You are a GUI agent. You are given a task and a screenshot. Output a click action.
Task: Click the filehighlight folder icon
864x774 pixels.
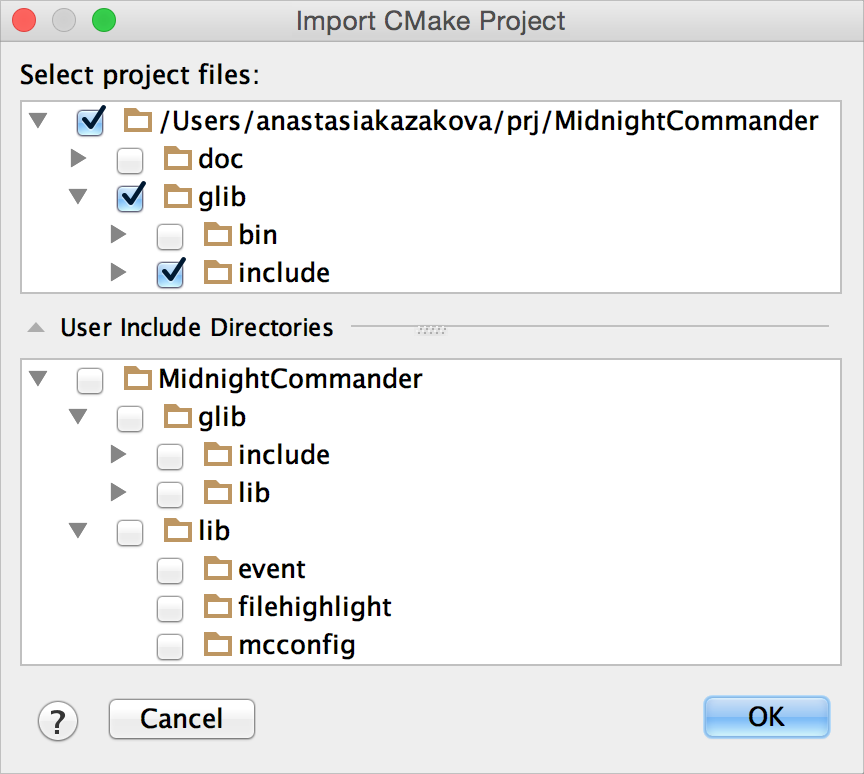click(218, 607)
